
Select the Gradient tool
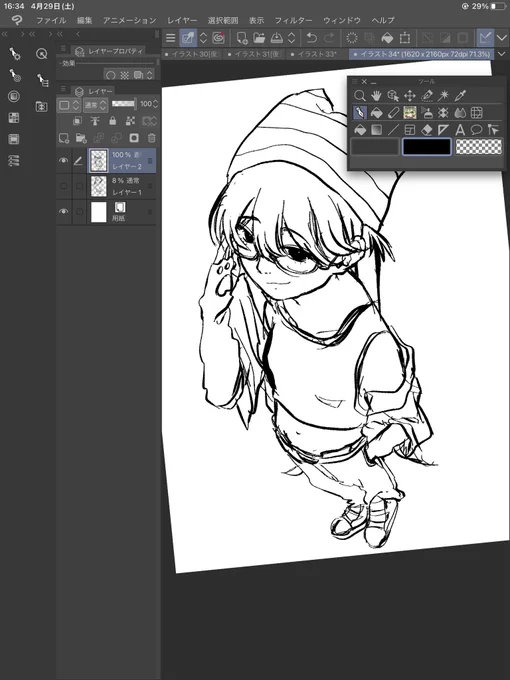(376, 130)
